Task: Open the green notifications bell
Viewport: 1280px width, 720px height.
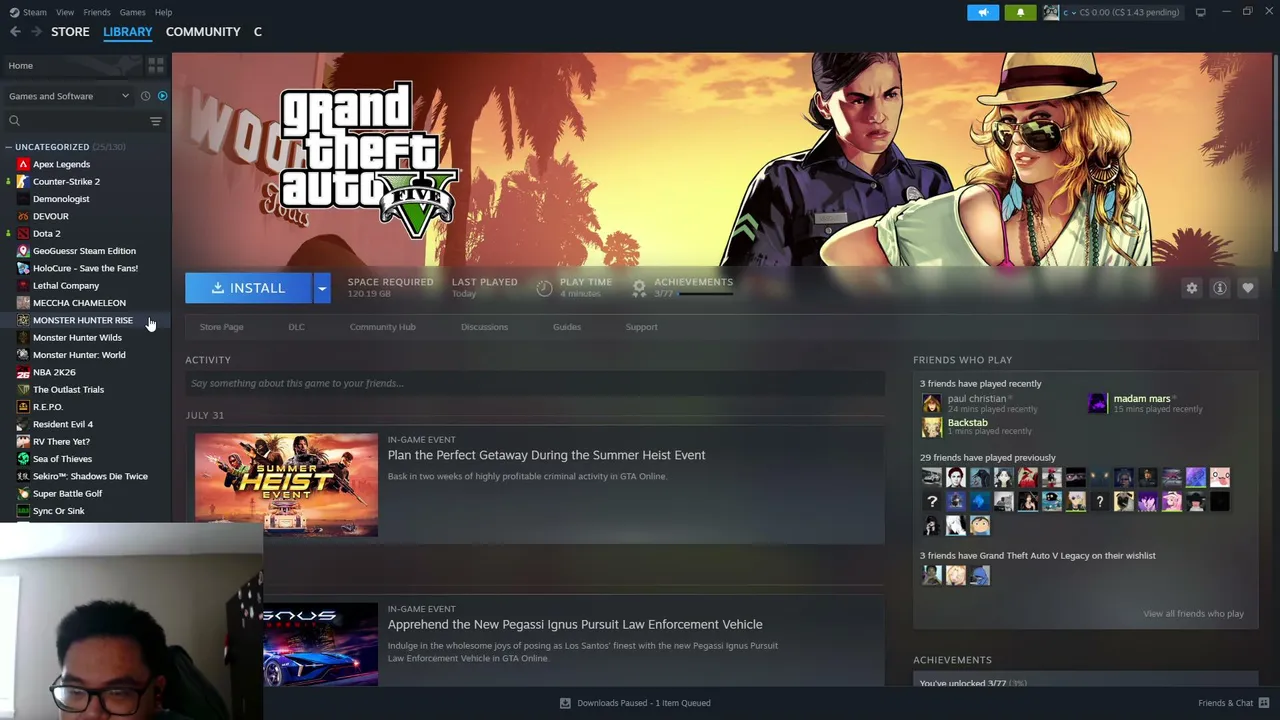Action: pyautogui.click(x=1020, y=12)
